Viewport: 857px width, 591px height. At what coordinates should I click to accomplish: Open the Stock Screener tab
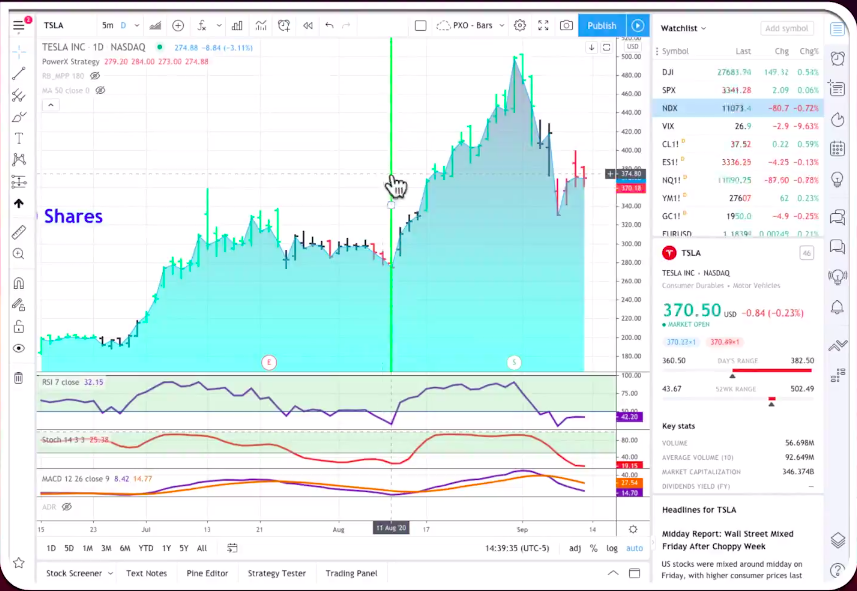point(74,573)
